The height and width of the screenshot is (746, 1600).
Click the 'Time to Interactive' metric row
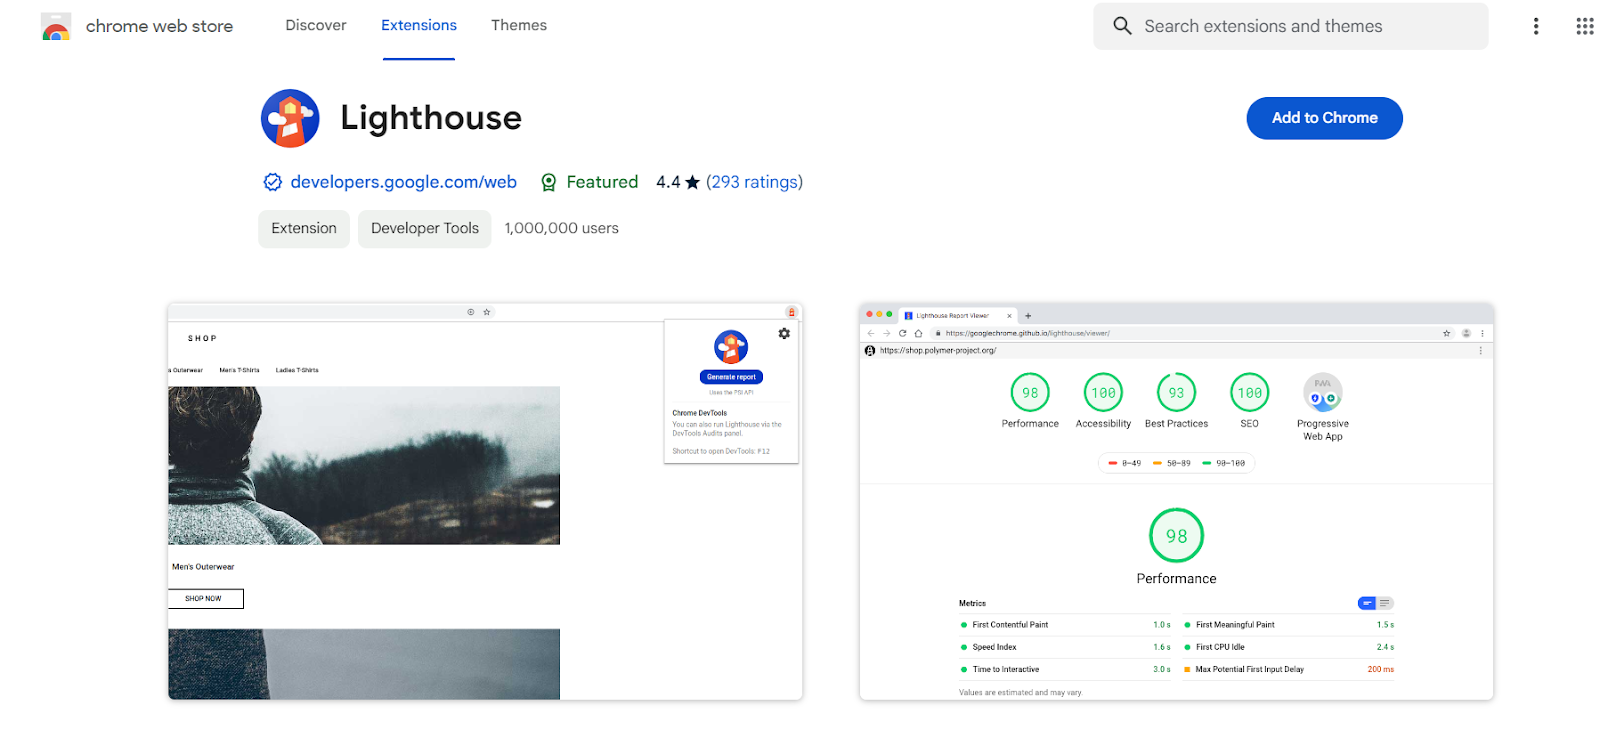pyautogui.click(x=1065, y=669)
